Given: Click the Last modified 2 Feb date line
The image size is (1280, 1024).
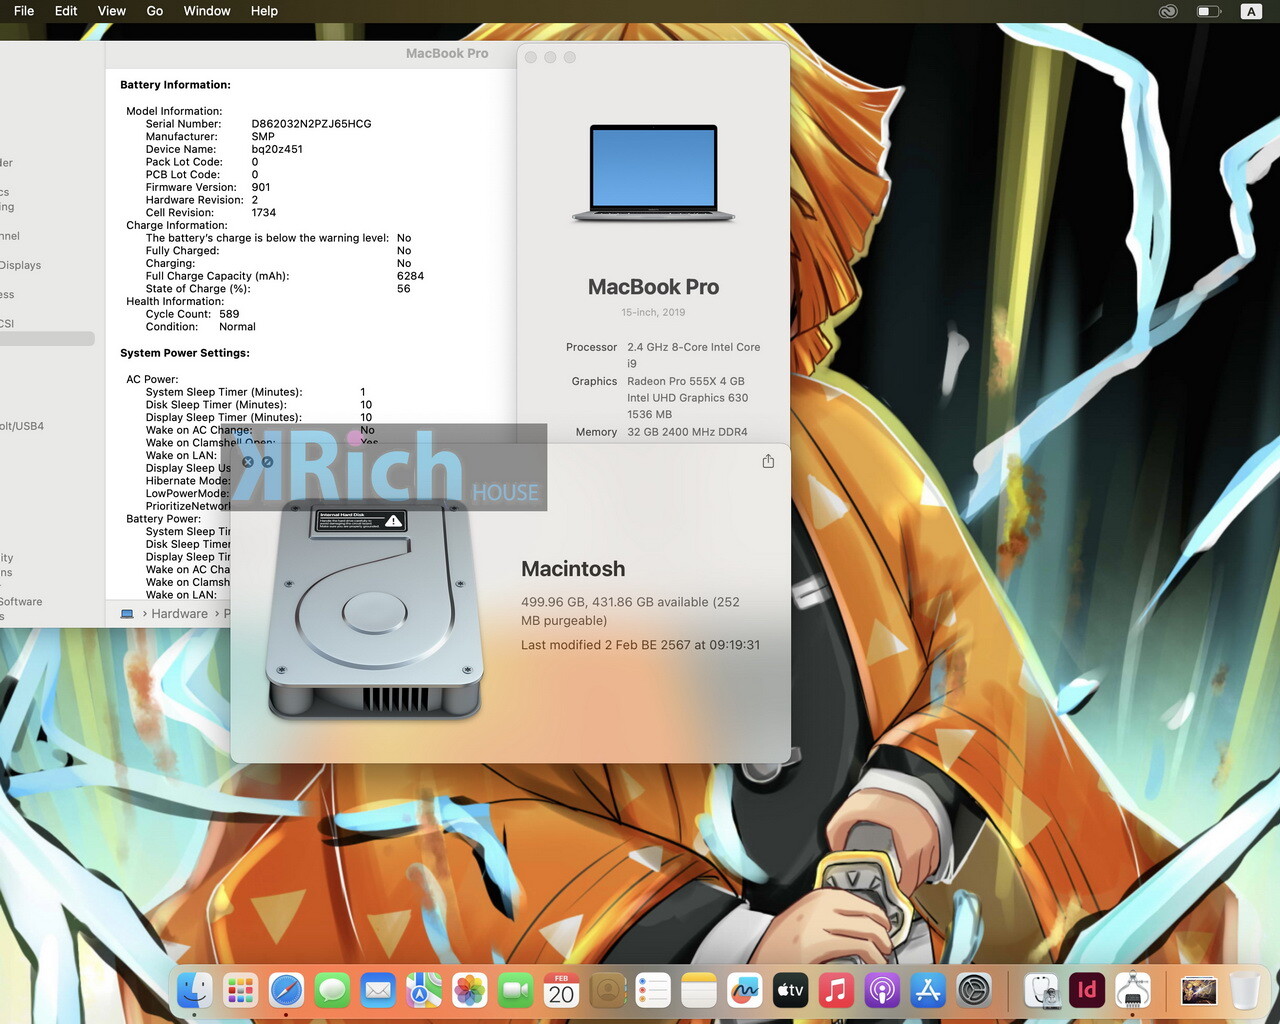Looking at the screenshot, I should coord(640,645).
